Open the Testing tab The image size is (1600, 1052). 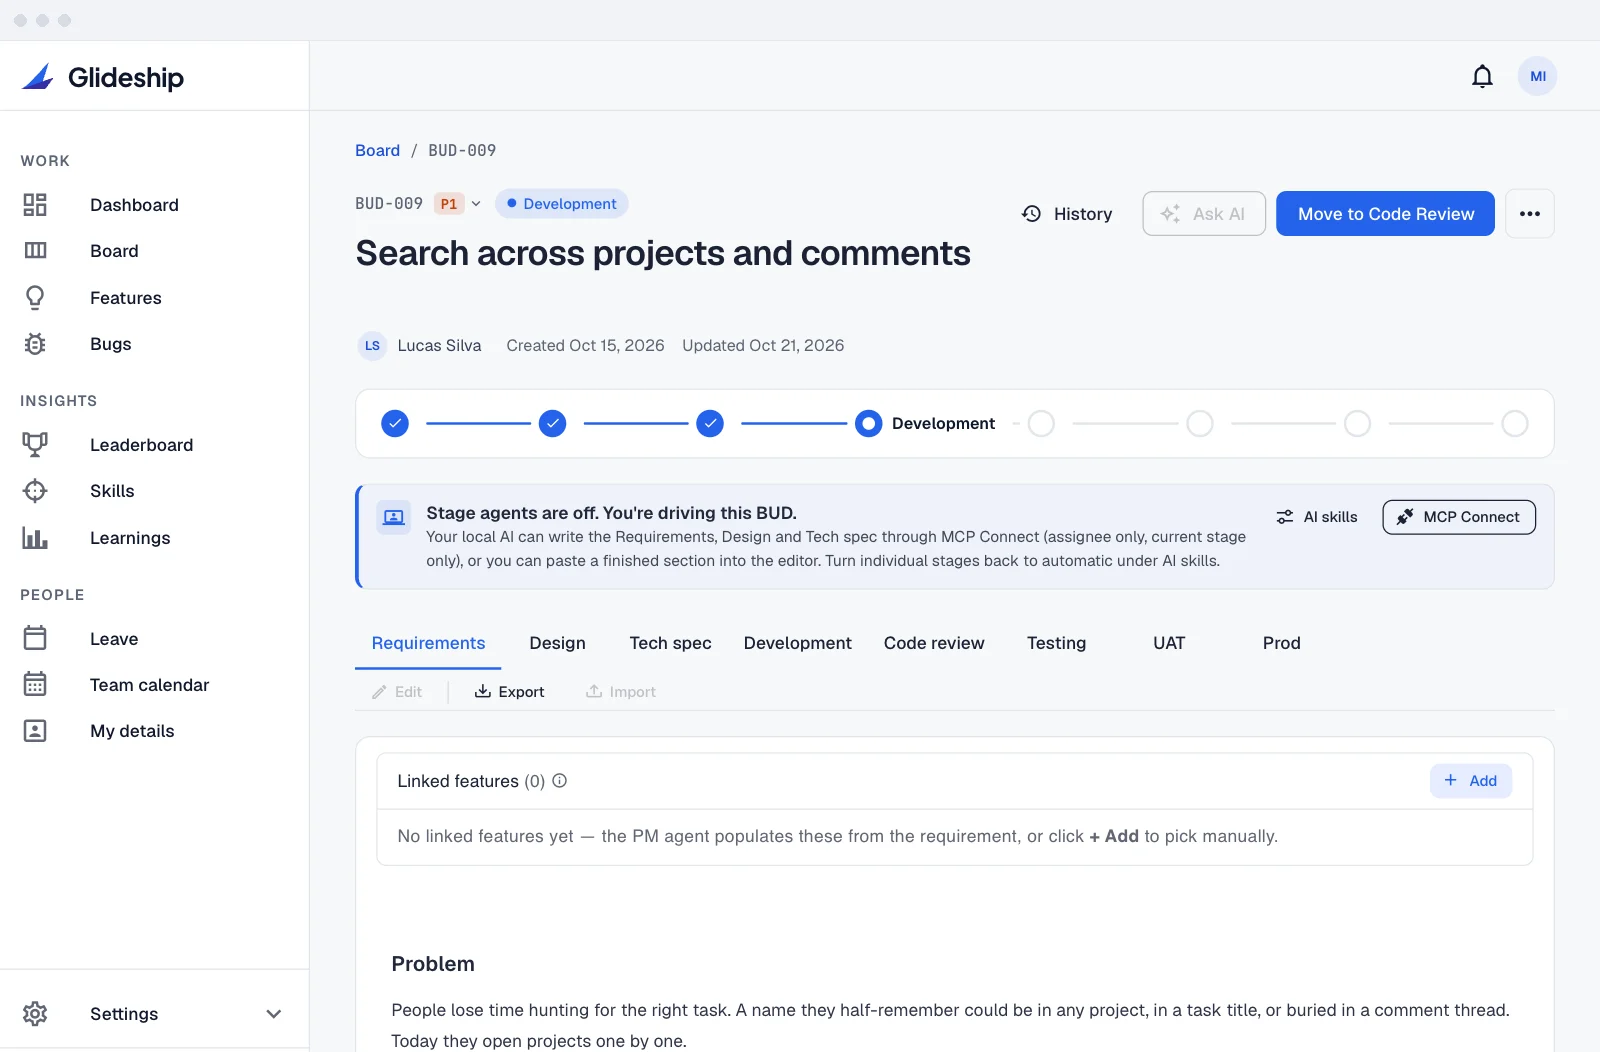click(x=1057, y=643)
